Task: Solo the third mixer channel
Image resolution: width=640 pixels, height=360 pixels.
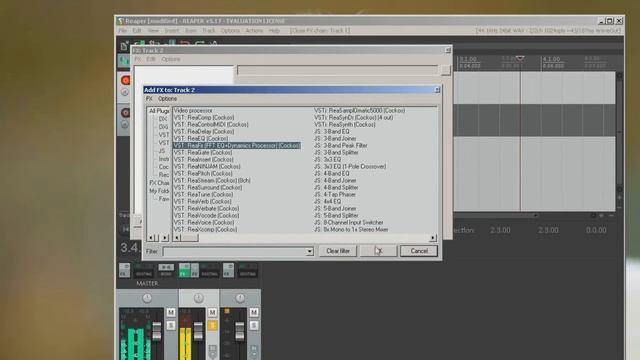Action: pos(254,325)
